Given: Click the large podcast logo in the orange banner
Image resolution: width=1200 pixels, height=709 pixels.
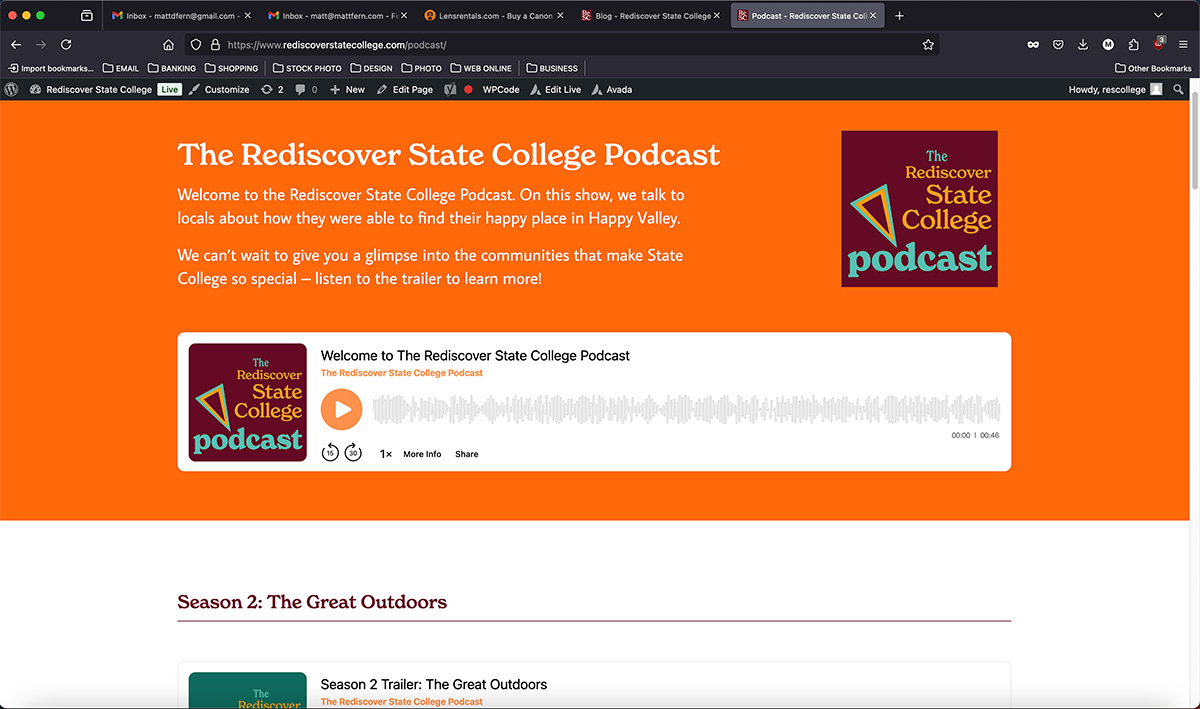Looking at the screenshot, I should tap(919, 209).
